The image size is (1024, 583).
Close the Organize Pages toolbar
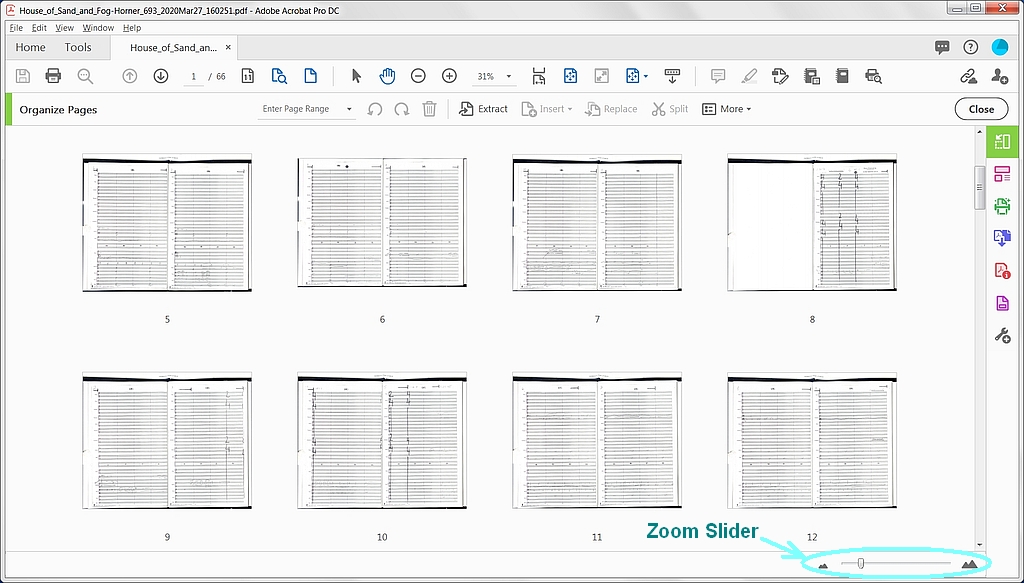[981, 108]
